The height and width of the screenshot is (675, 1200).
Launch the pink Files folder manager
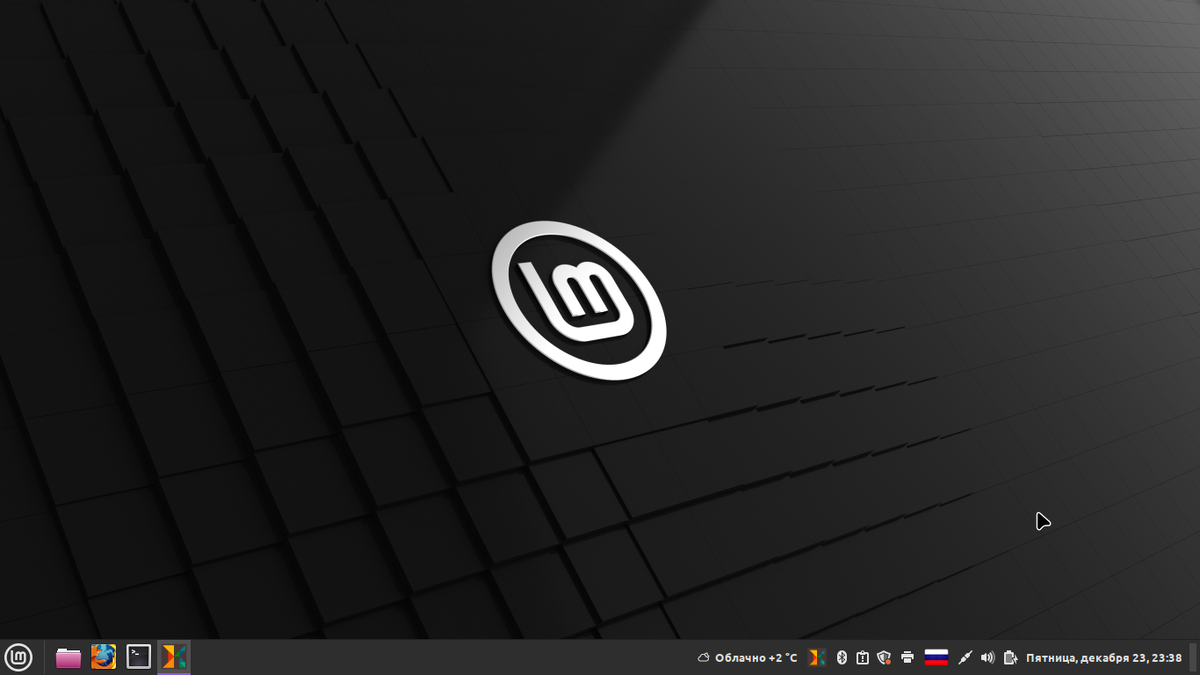point(68,657)
